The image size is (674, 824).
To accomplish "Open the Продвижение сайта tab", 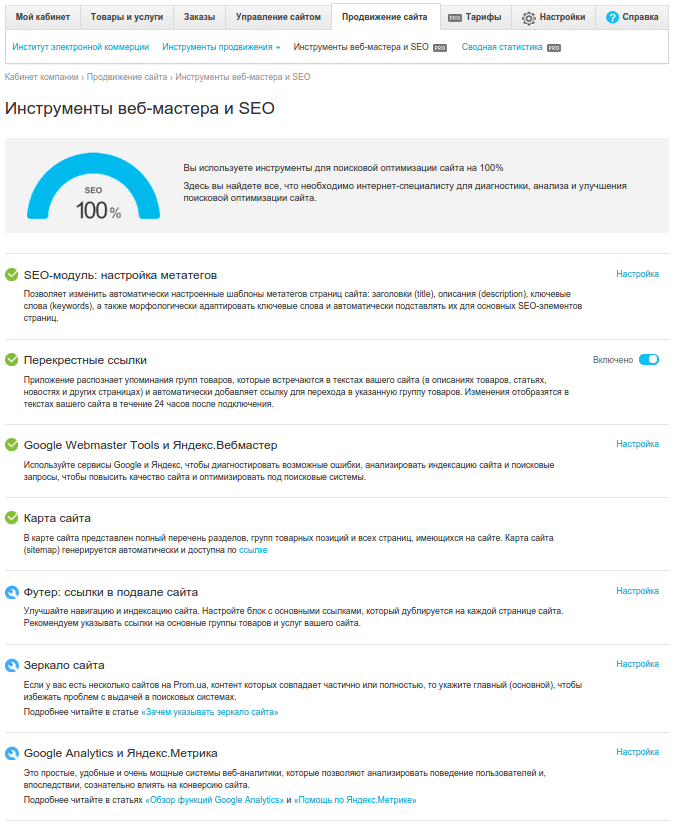I will click(x=385, y=17).
